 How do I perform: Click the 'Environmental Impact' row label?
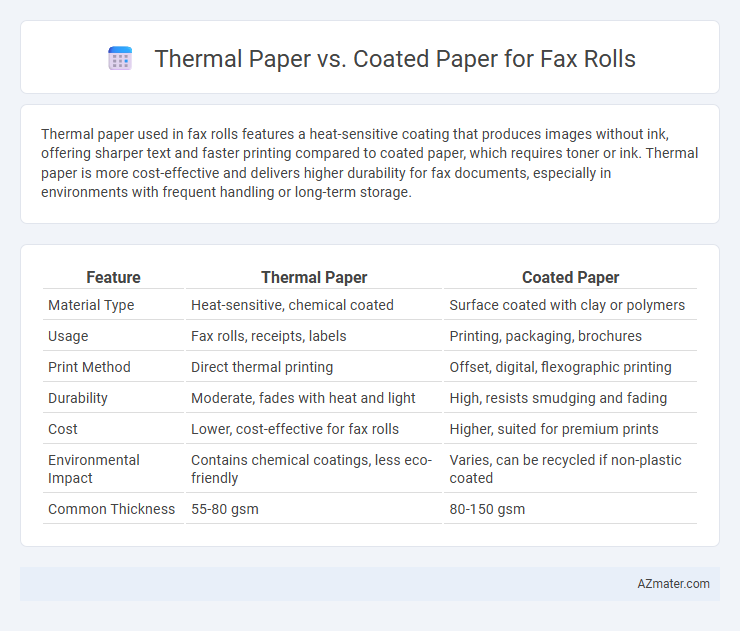coord(94,469)
